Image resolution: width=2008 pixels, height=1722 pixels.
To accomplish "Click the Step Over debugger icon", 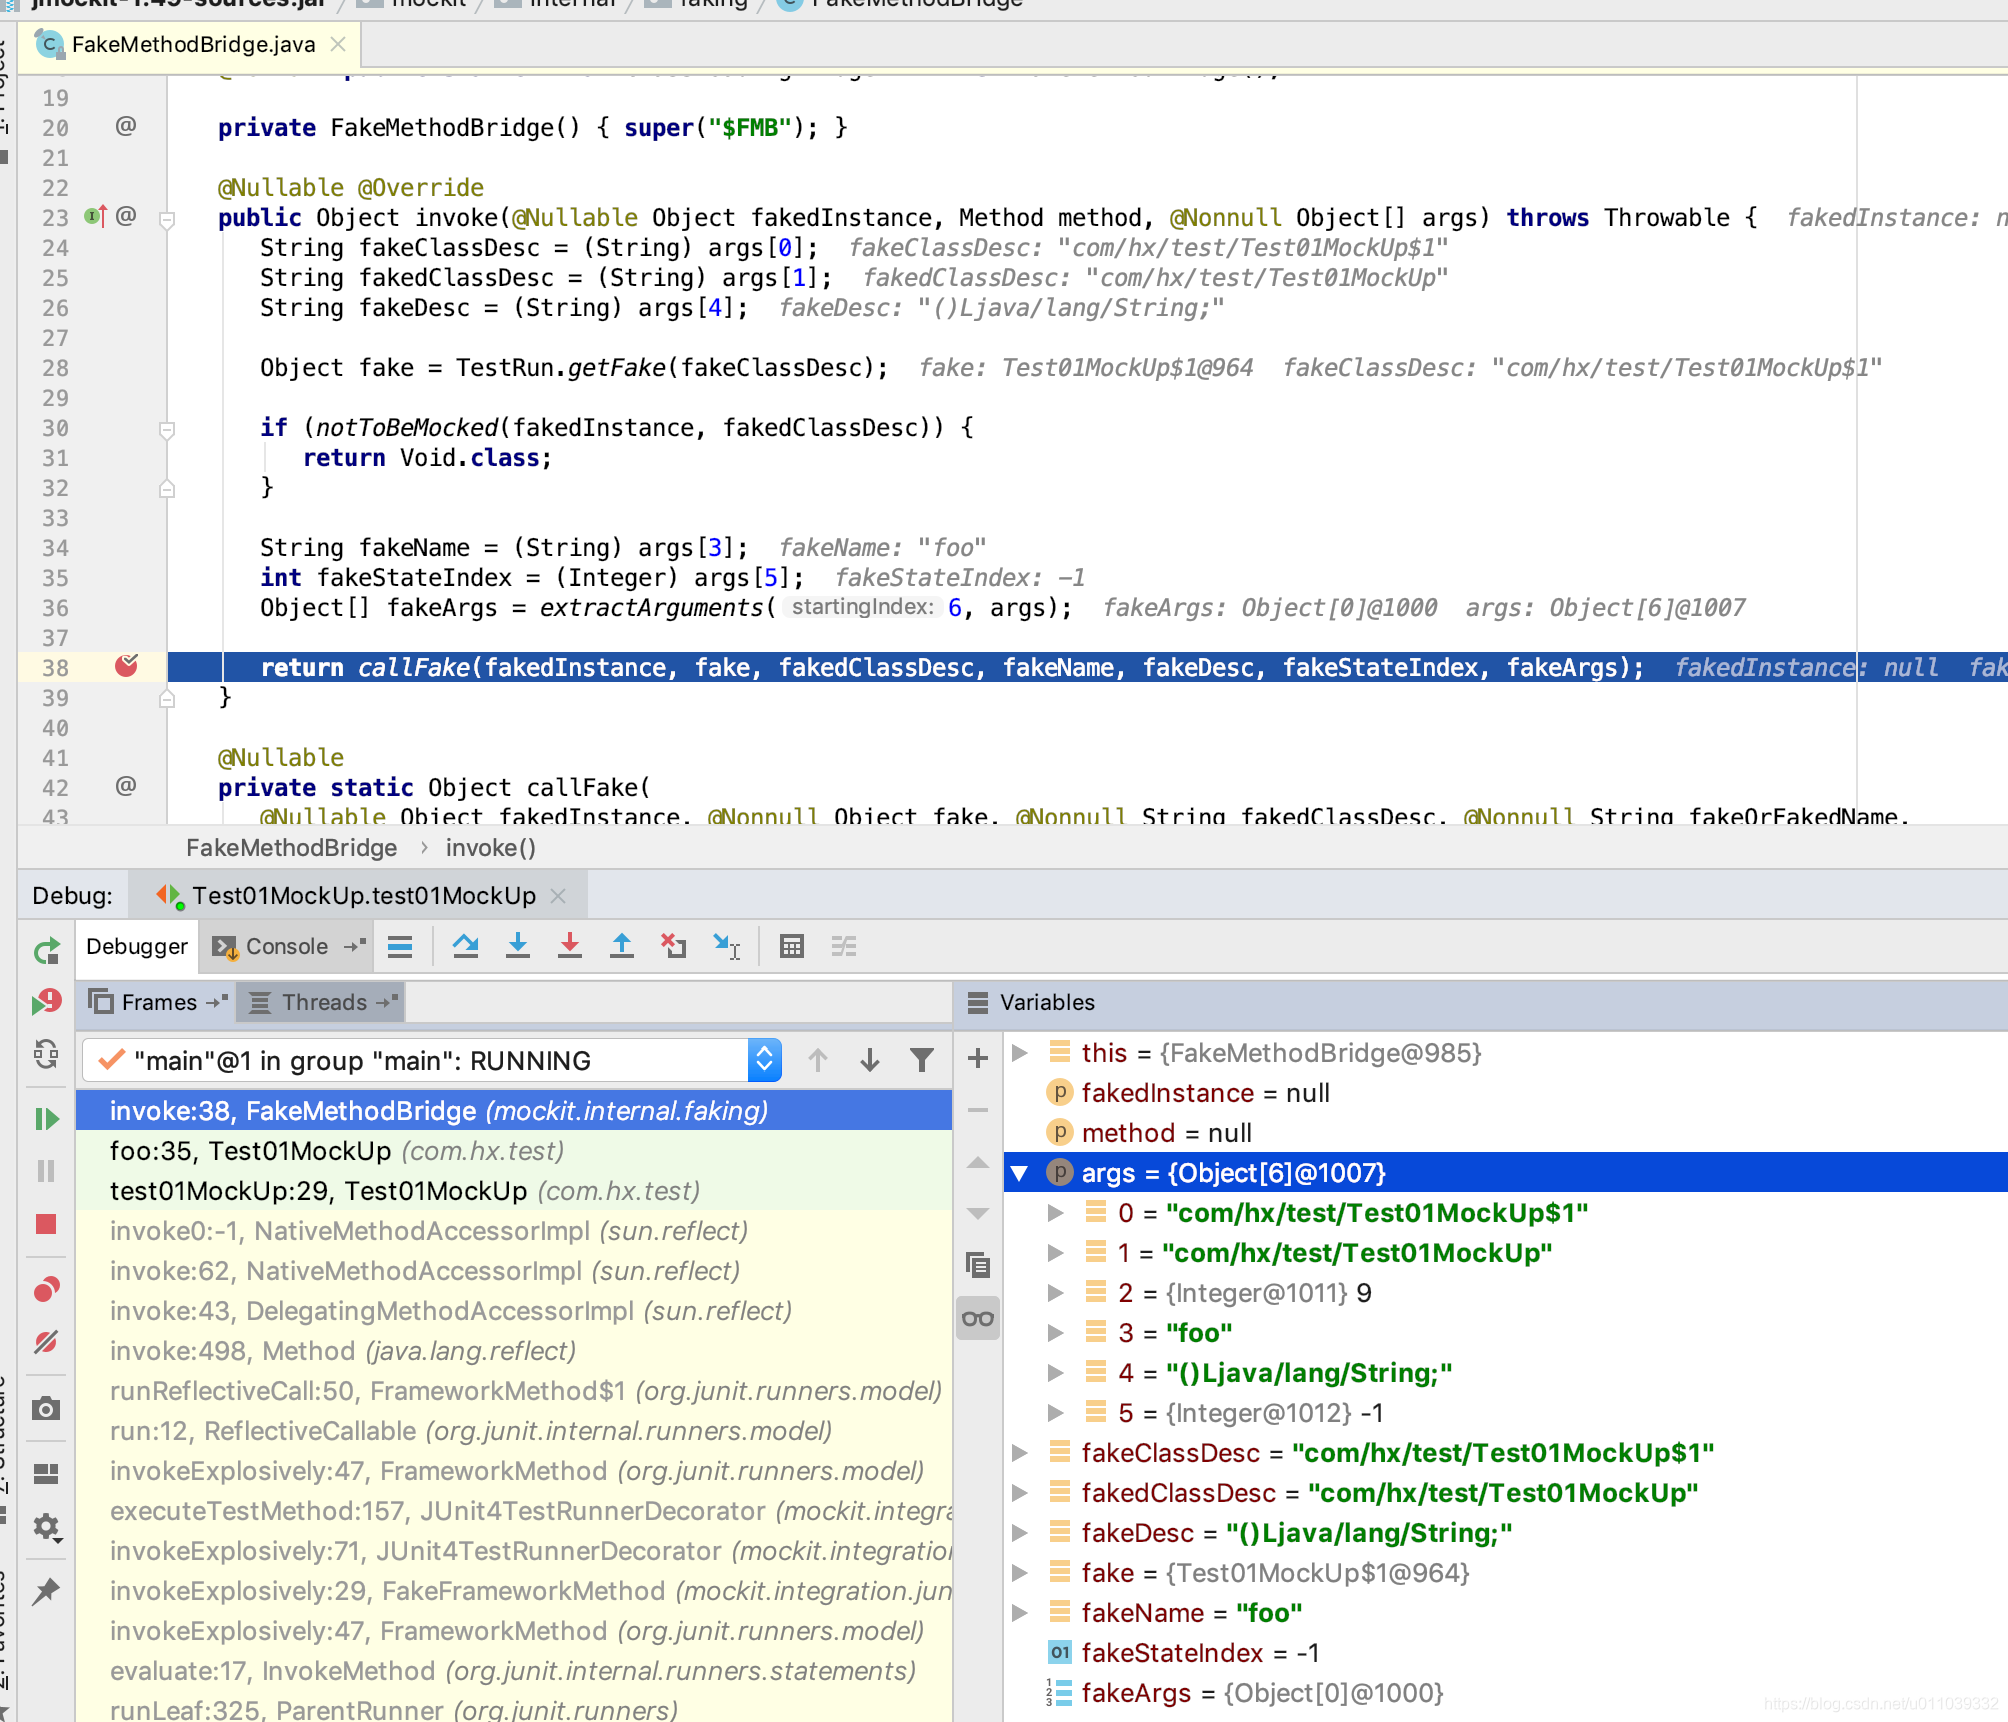I will click(x=465, y=946).
